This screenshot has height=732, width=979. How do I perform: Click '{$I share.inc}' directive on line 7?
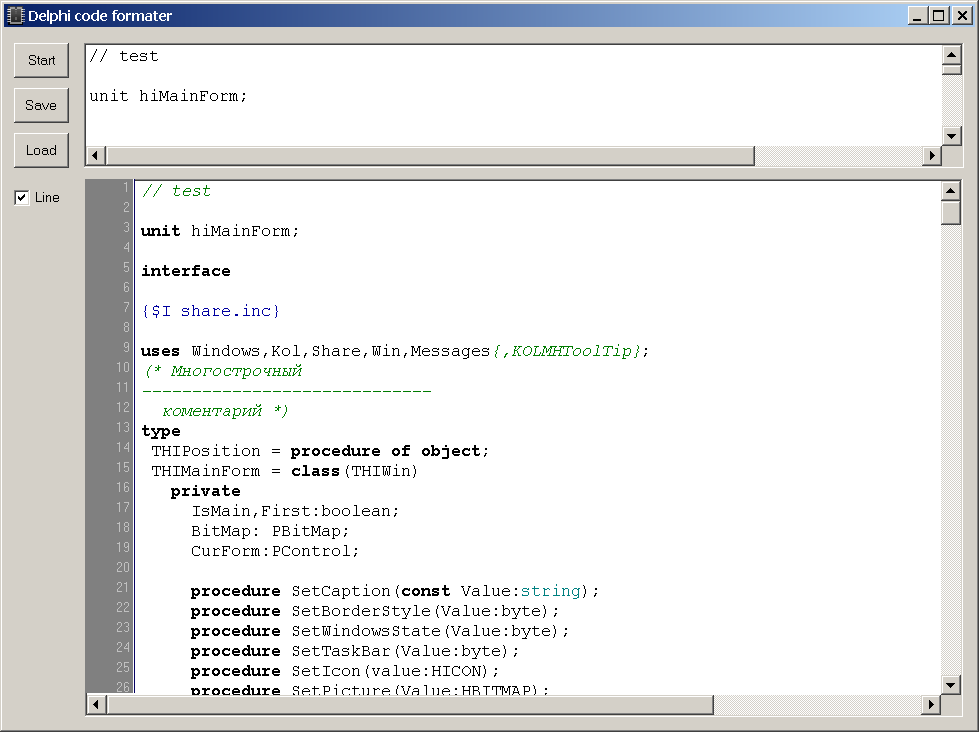click(211, 311)
